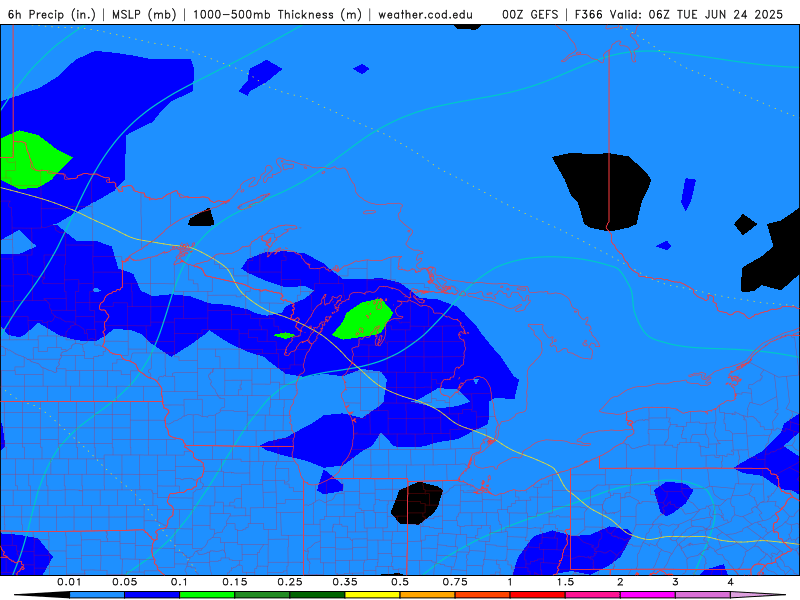Pick the dark green 0.25–0.35 legend swatch

[317, 595]
